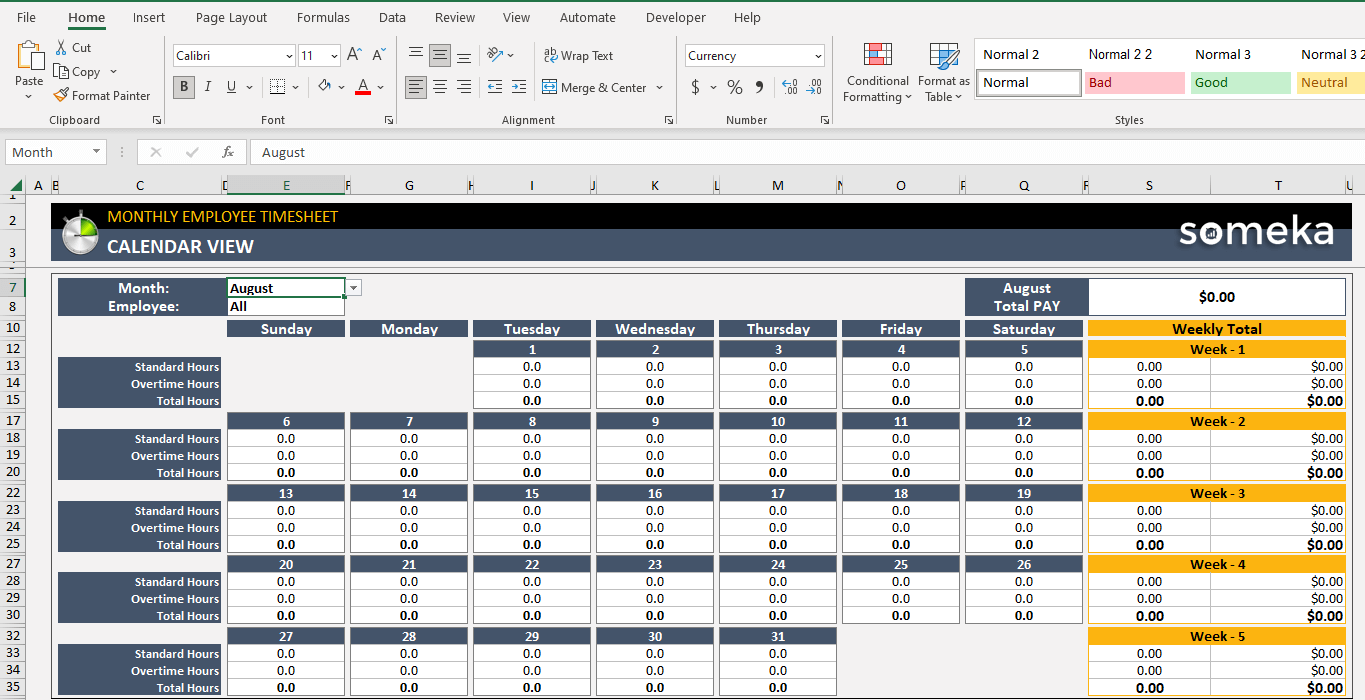Viewport: 1365px width, 700px height.
Task: Switch to the Formulas ribbon tab
Action: 322,17
